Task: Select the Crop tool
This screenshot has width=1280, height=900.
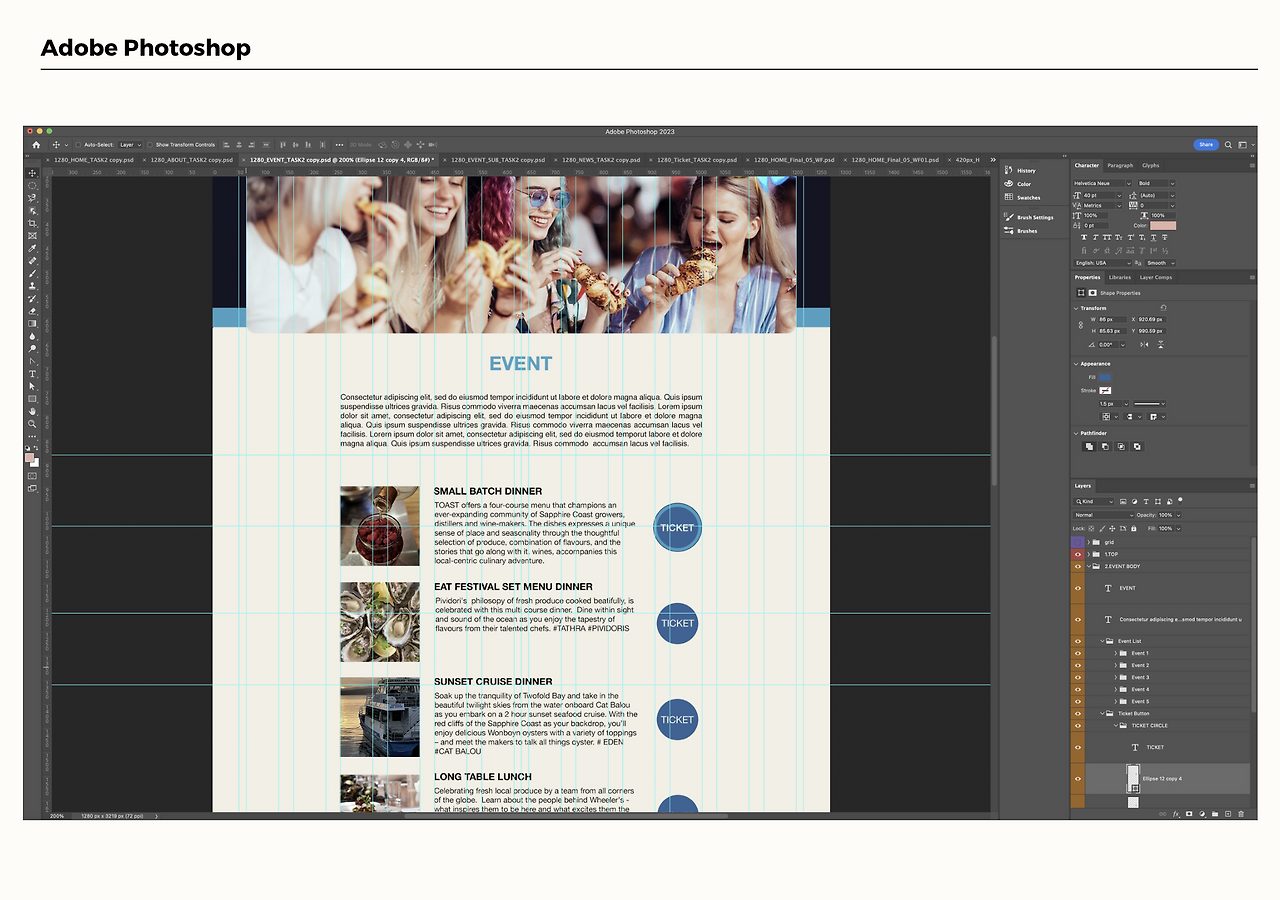Action: pos(32,223)
